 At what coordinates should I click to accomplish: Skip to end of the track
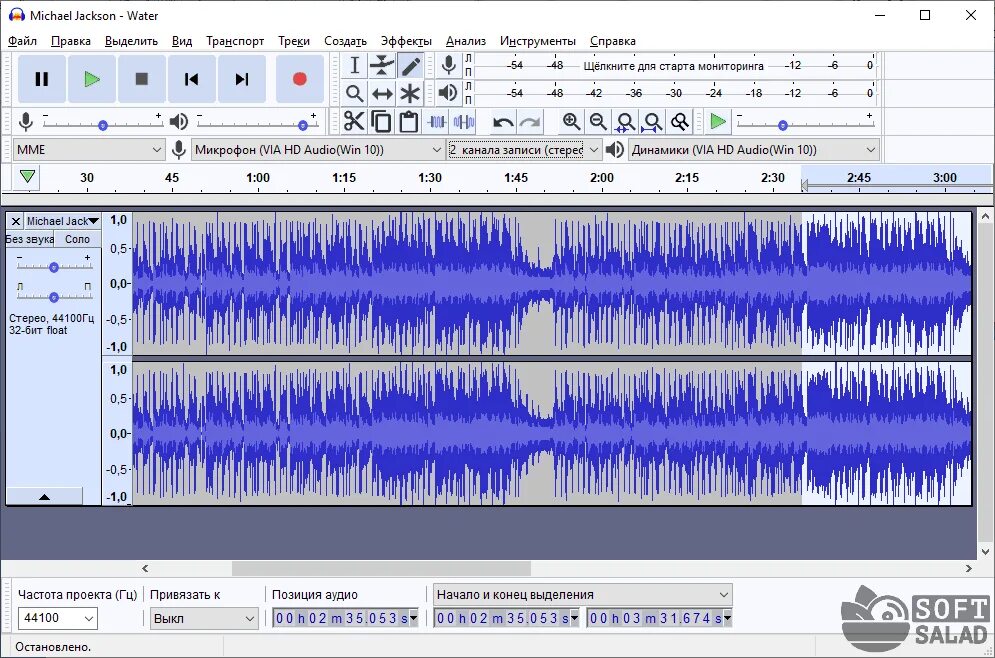coord(242,79)
